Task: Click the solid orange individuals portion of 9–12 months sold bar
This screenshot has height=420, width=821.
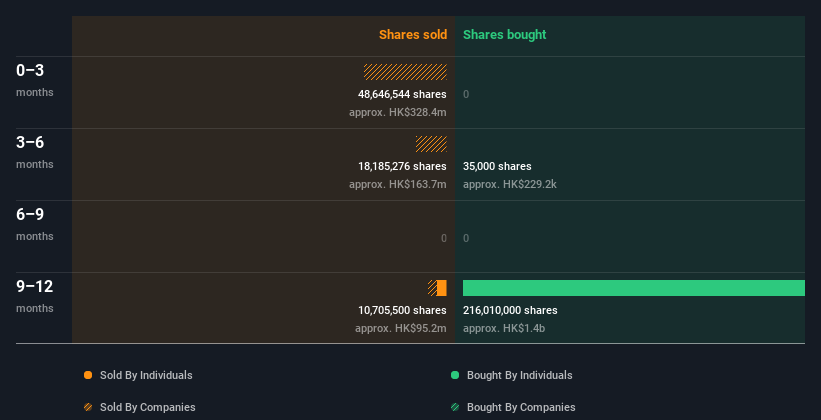Action: click(x=442, y=288)
